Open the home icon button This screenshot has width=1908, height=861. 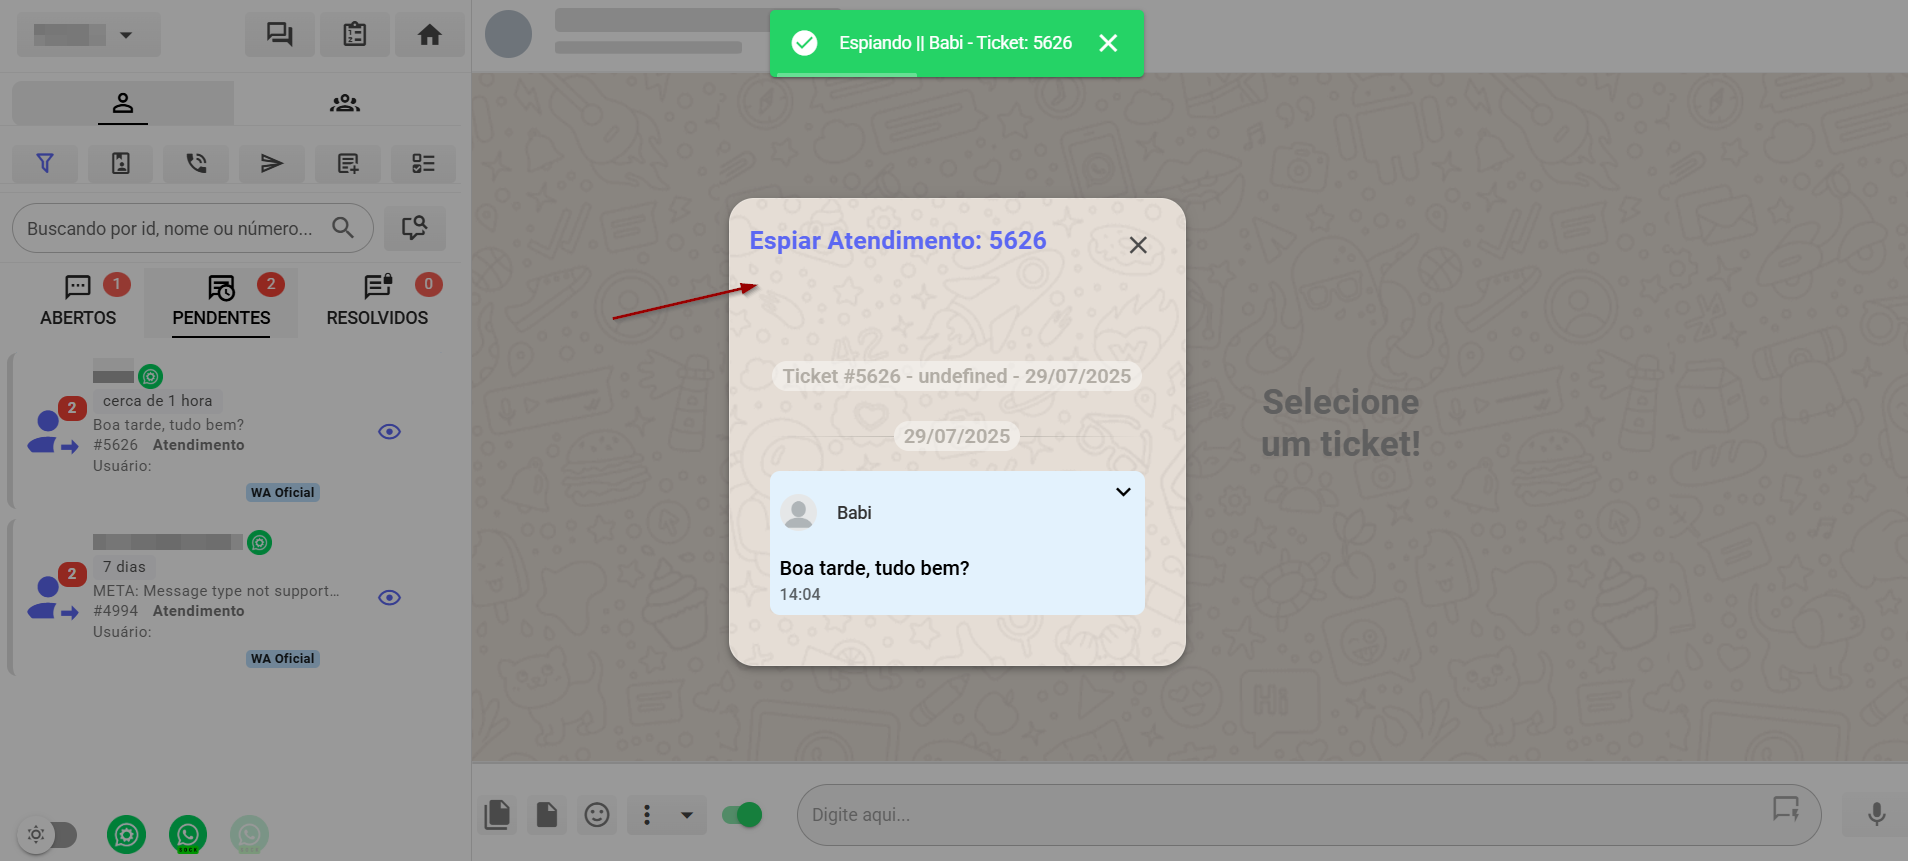(430, 35)
